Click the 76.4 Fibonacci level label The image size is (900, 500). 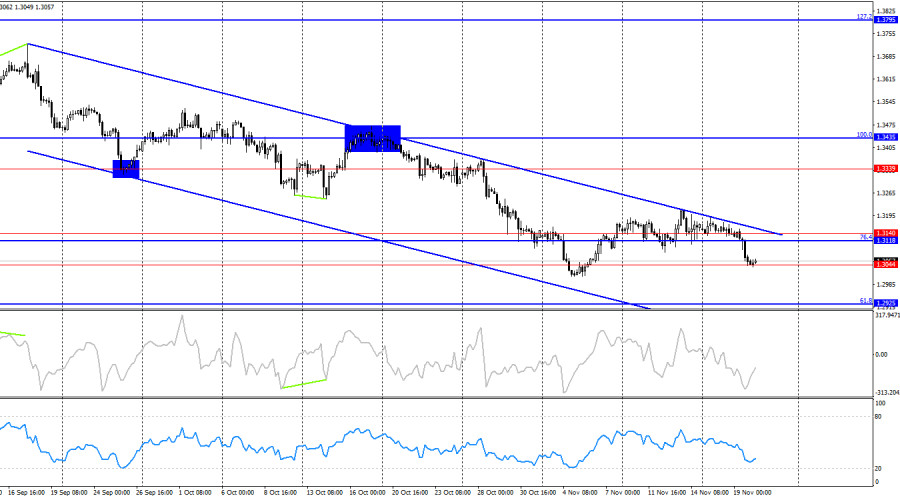coord(865,237)
